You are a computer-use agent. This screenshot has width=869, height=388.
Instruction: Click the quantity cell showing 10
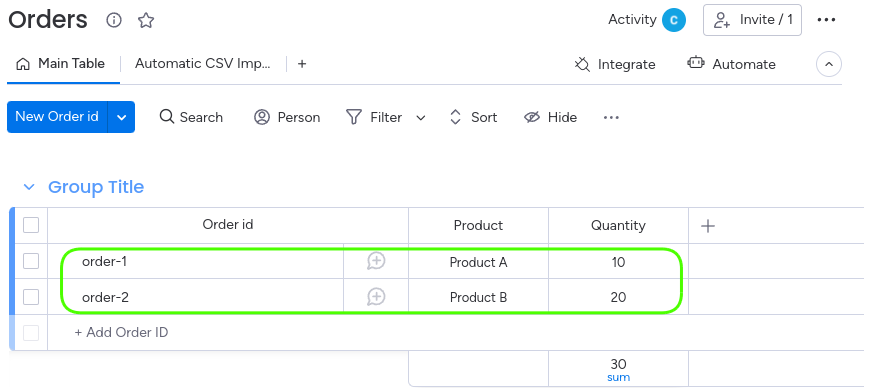click(618, 262)
